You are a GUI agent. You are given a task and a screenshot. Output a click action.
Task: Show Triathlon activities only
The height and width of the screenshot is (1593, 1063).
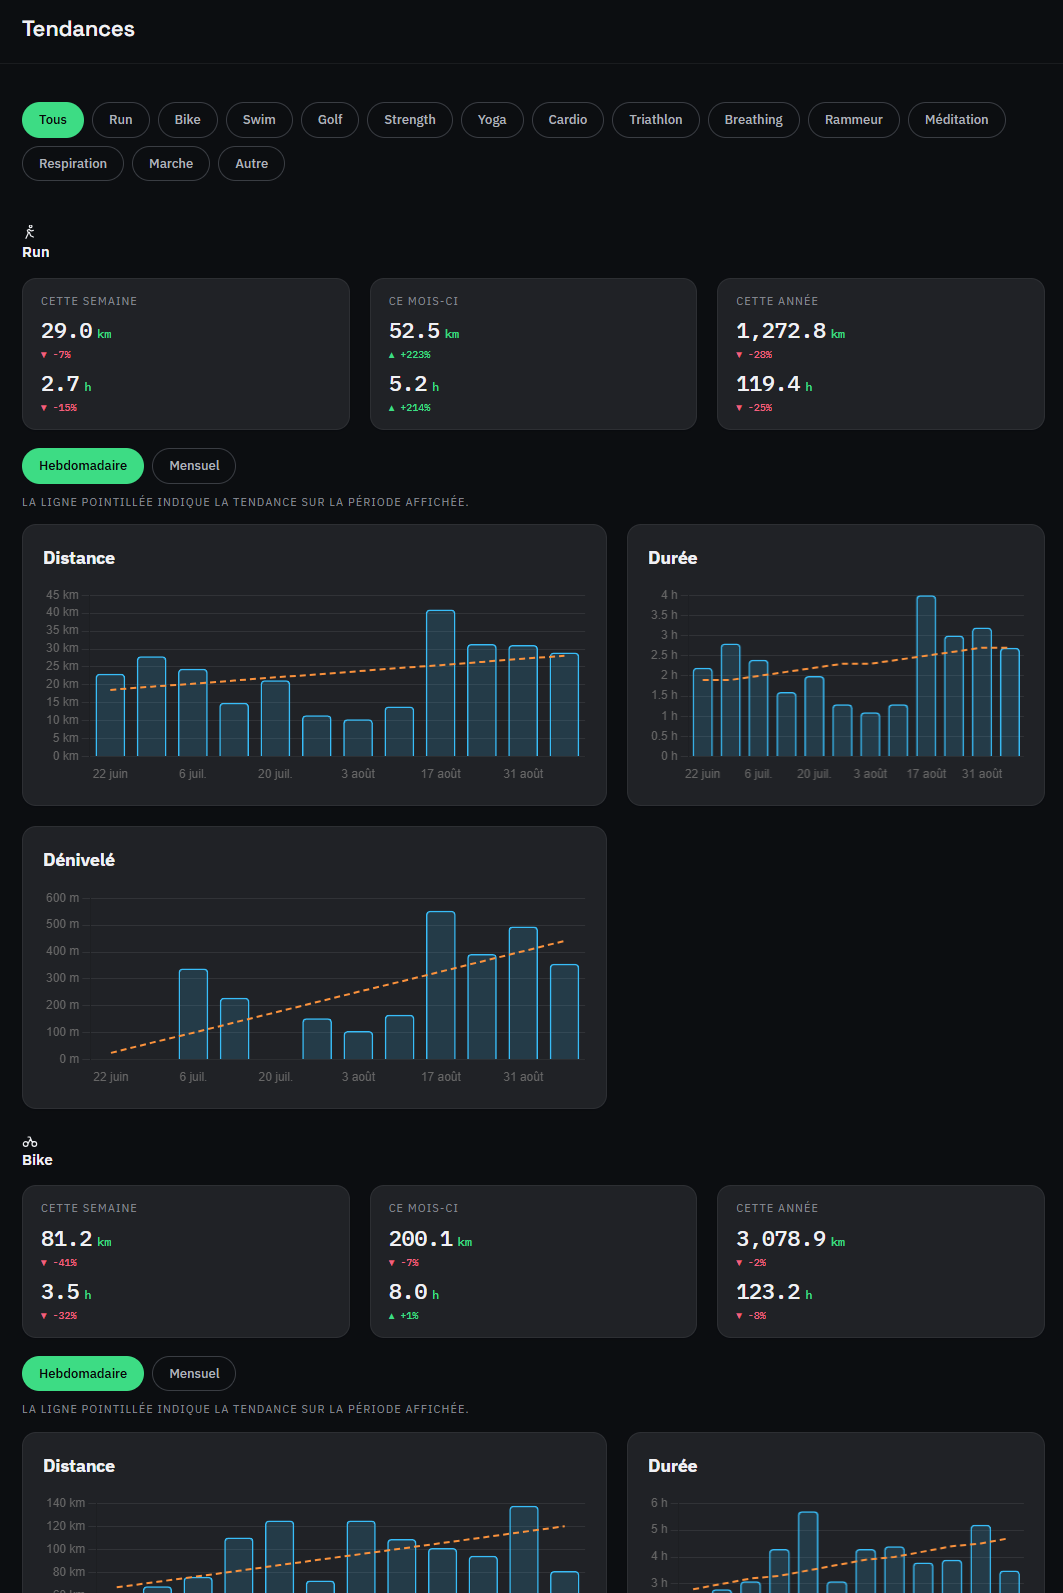pyautogui.click(x=656, y=120)
